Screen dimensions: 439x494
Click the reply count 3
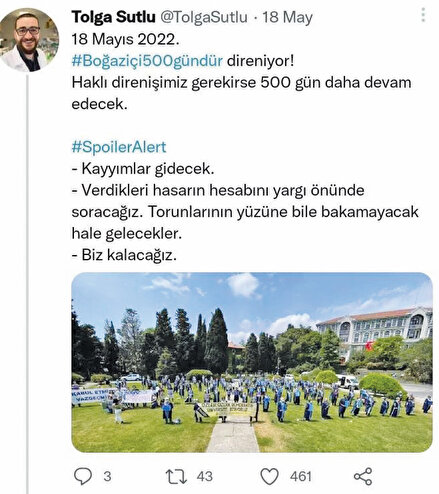107,476
